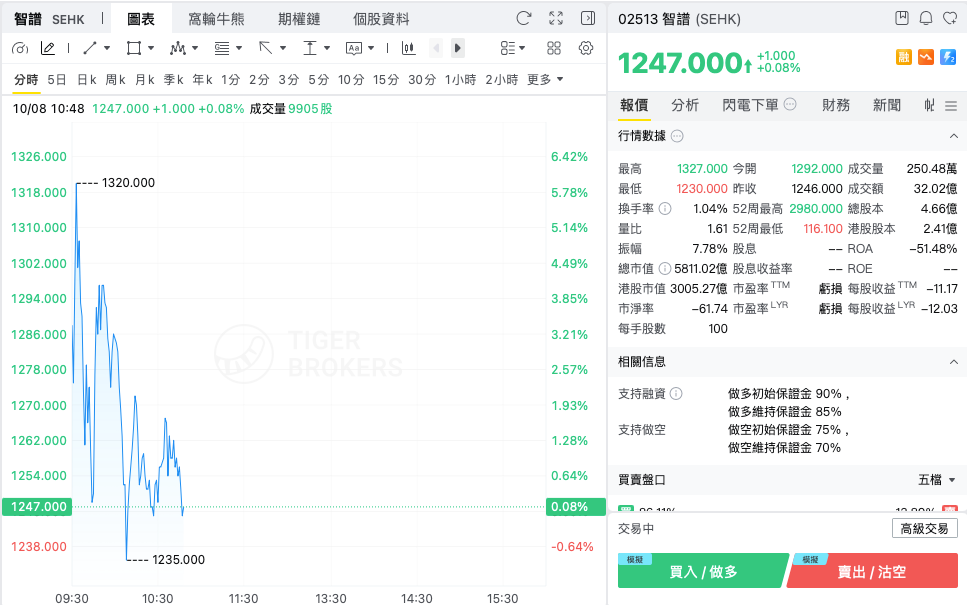Viewport: 967px width, 605px height.
Task: Open the candlestick chart type icon
Action: 408,48
